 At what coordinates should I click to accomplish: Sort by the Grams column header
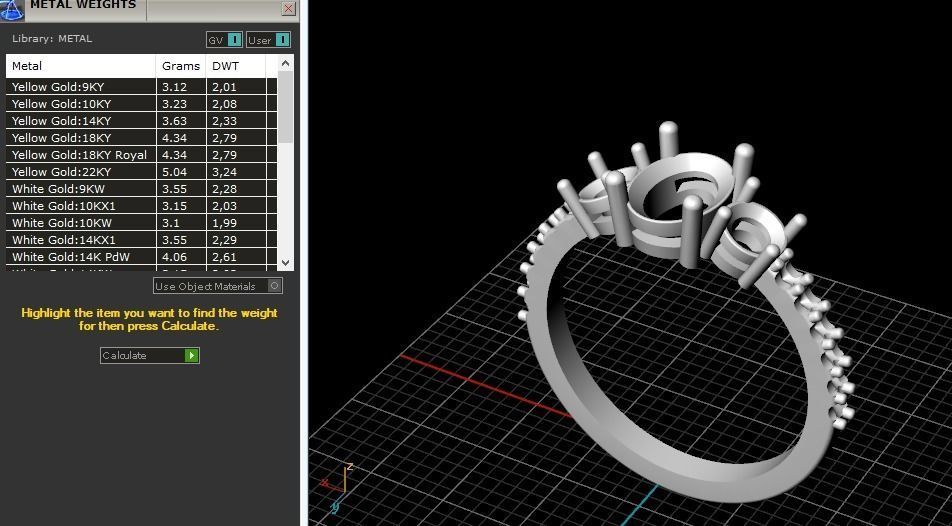(x=181, y=66)
